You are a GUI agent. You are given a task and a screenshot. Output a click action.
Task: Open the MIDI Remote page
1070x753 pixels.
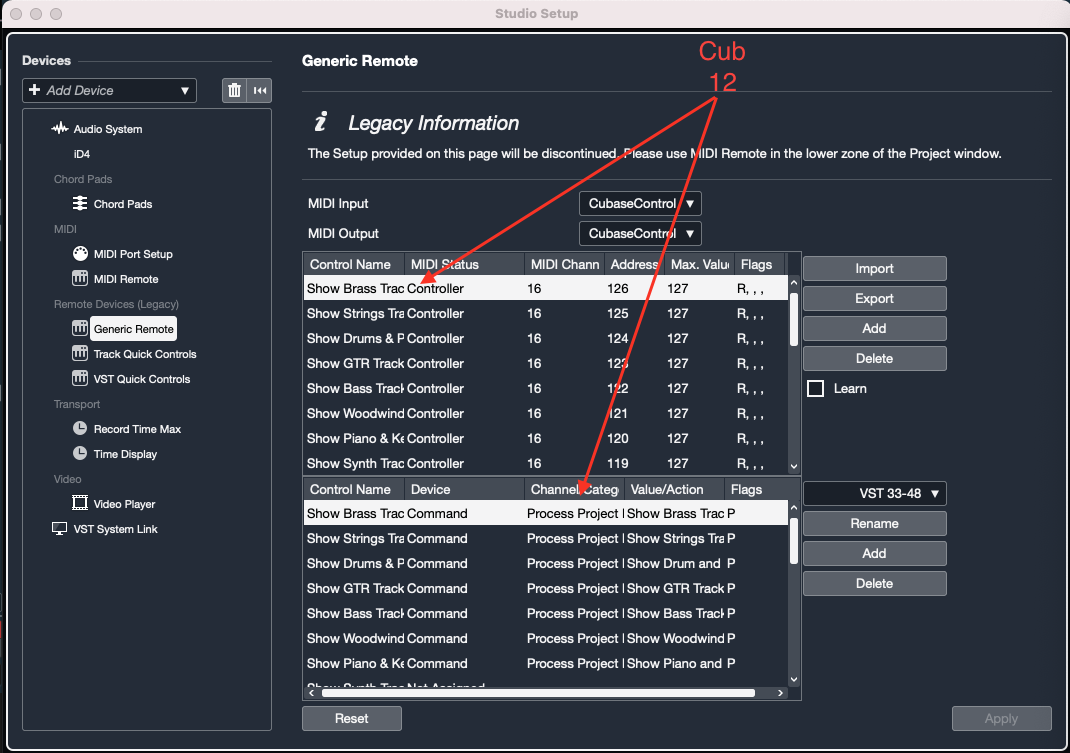tap(126, 279)
